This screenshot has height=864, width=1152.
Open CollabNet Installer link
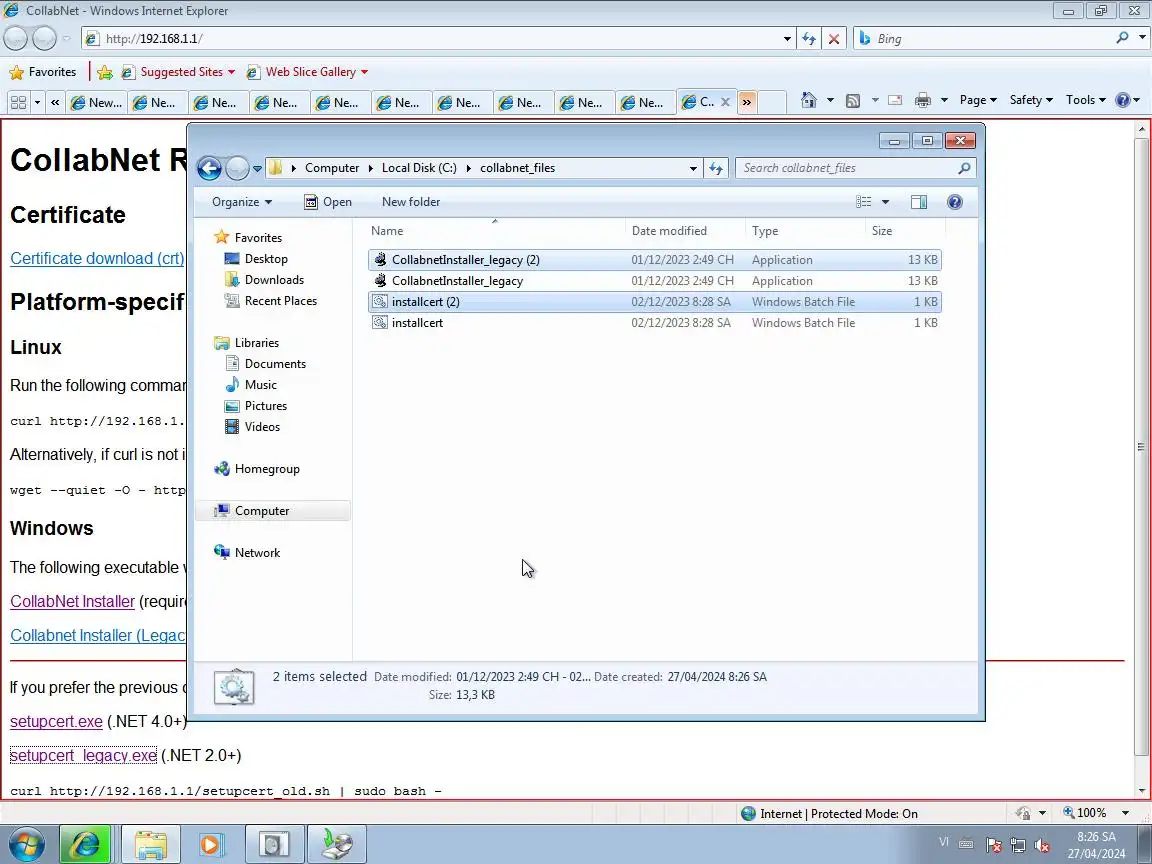(x=73, y=602)
